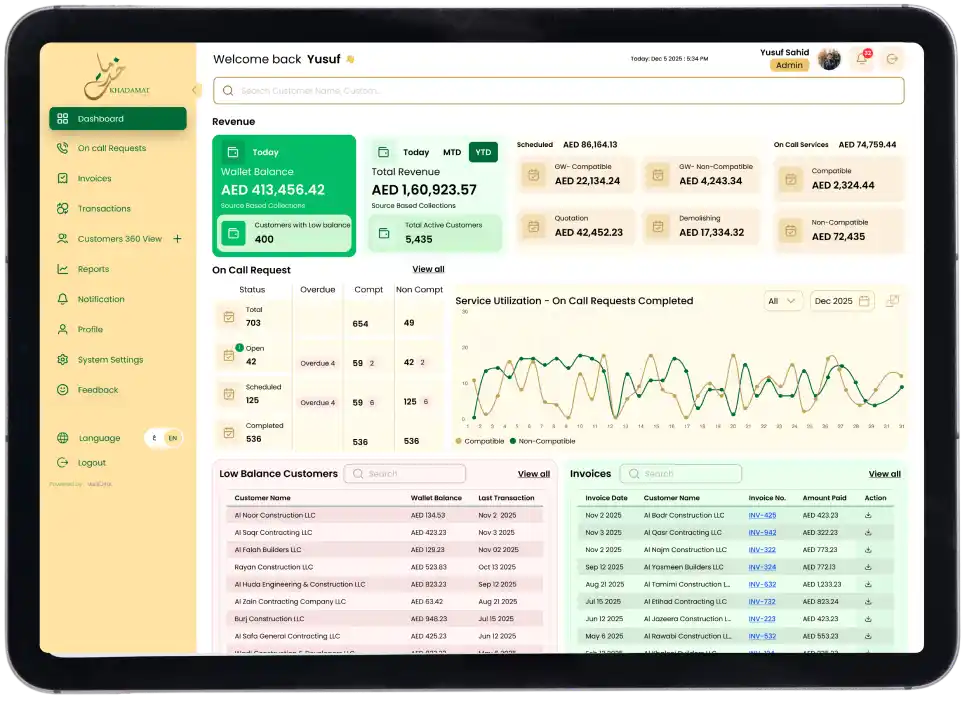Click the Low Balance Customers search field

pyautogui.click(x=405, y=474)
